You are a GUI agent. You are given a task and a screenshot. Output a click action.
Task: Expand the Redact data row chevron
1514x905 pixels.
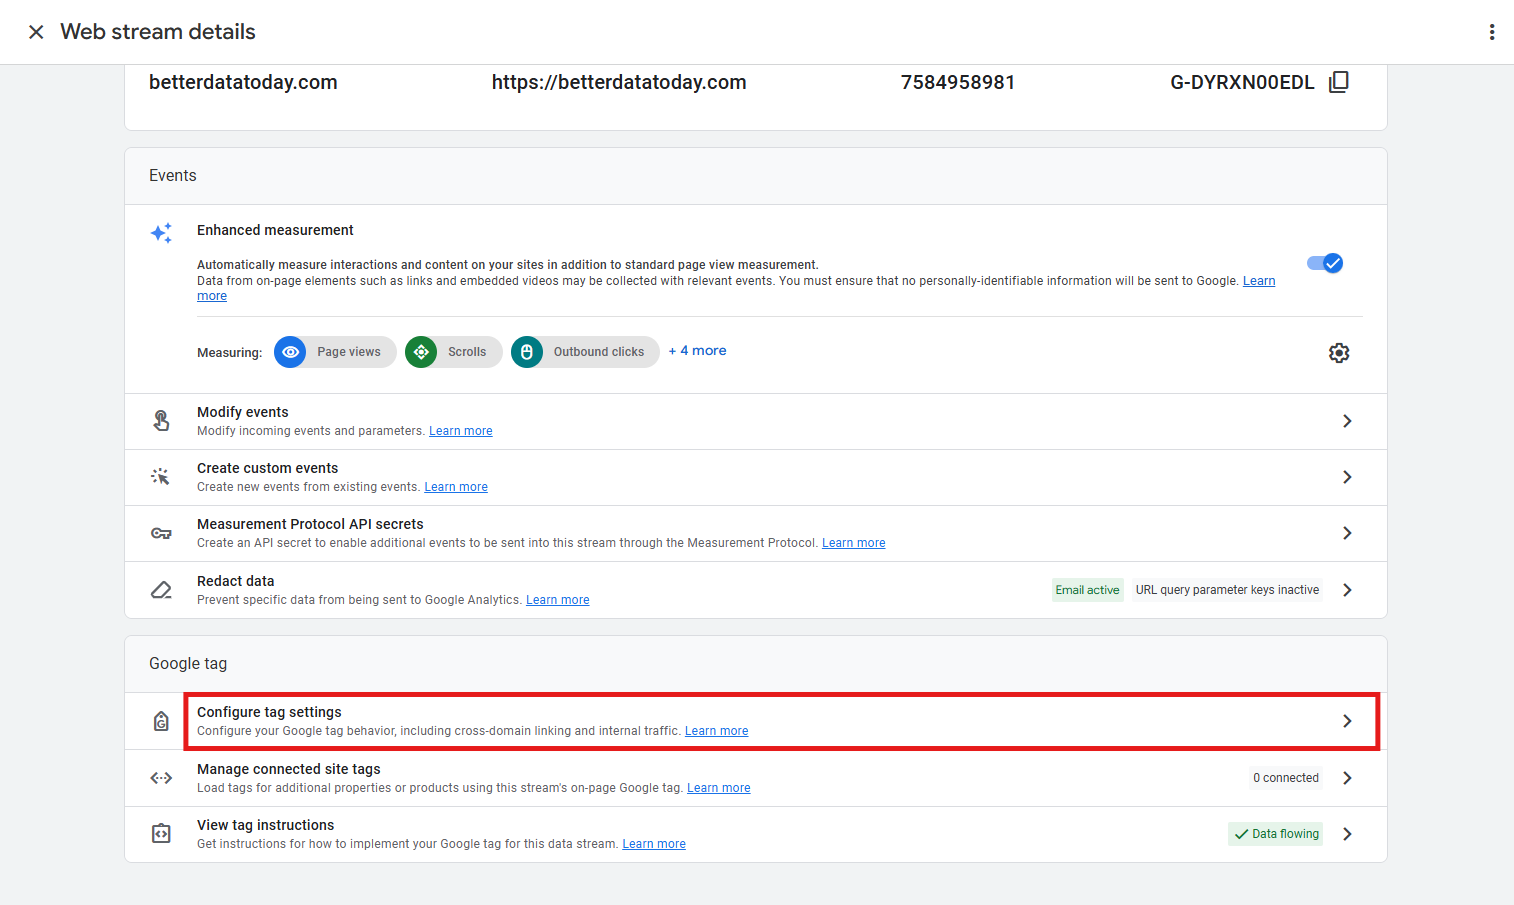1347,590
